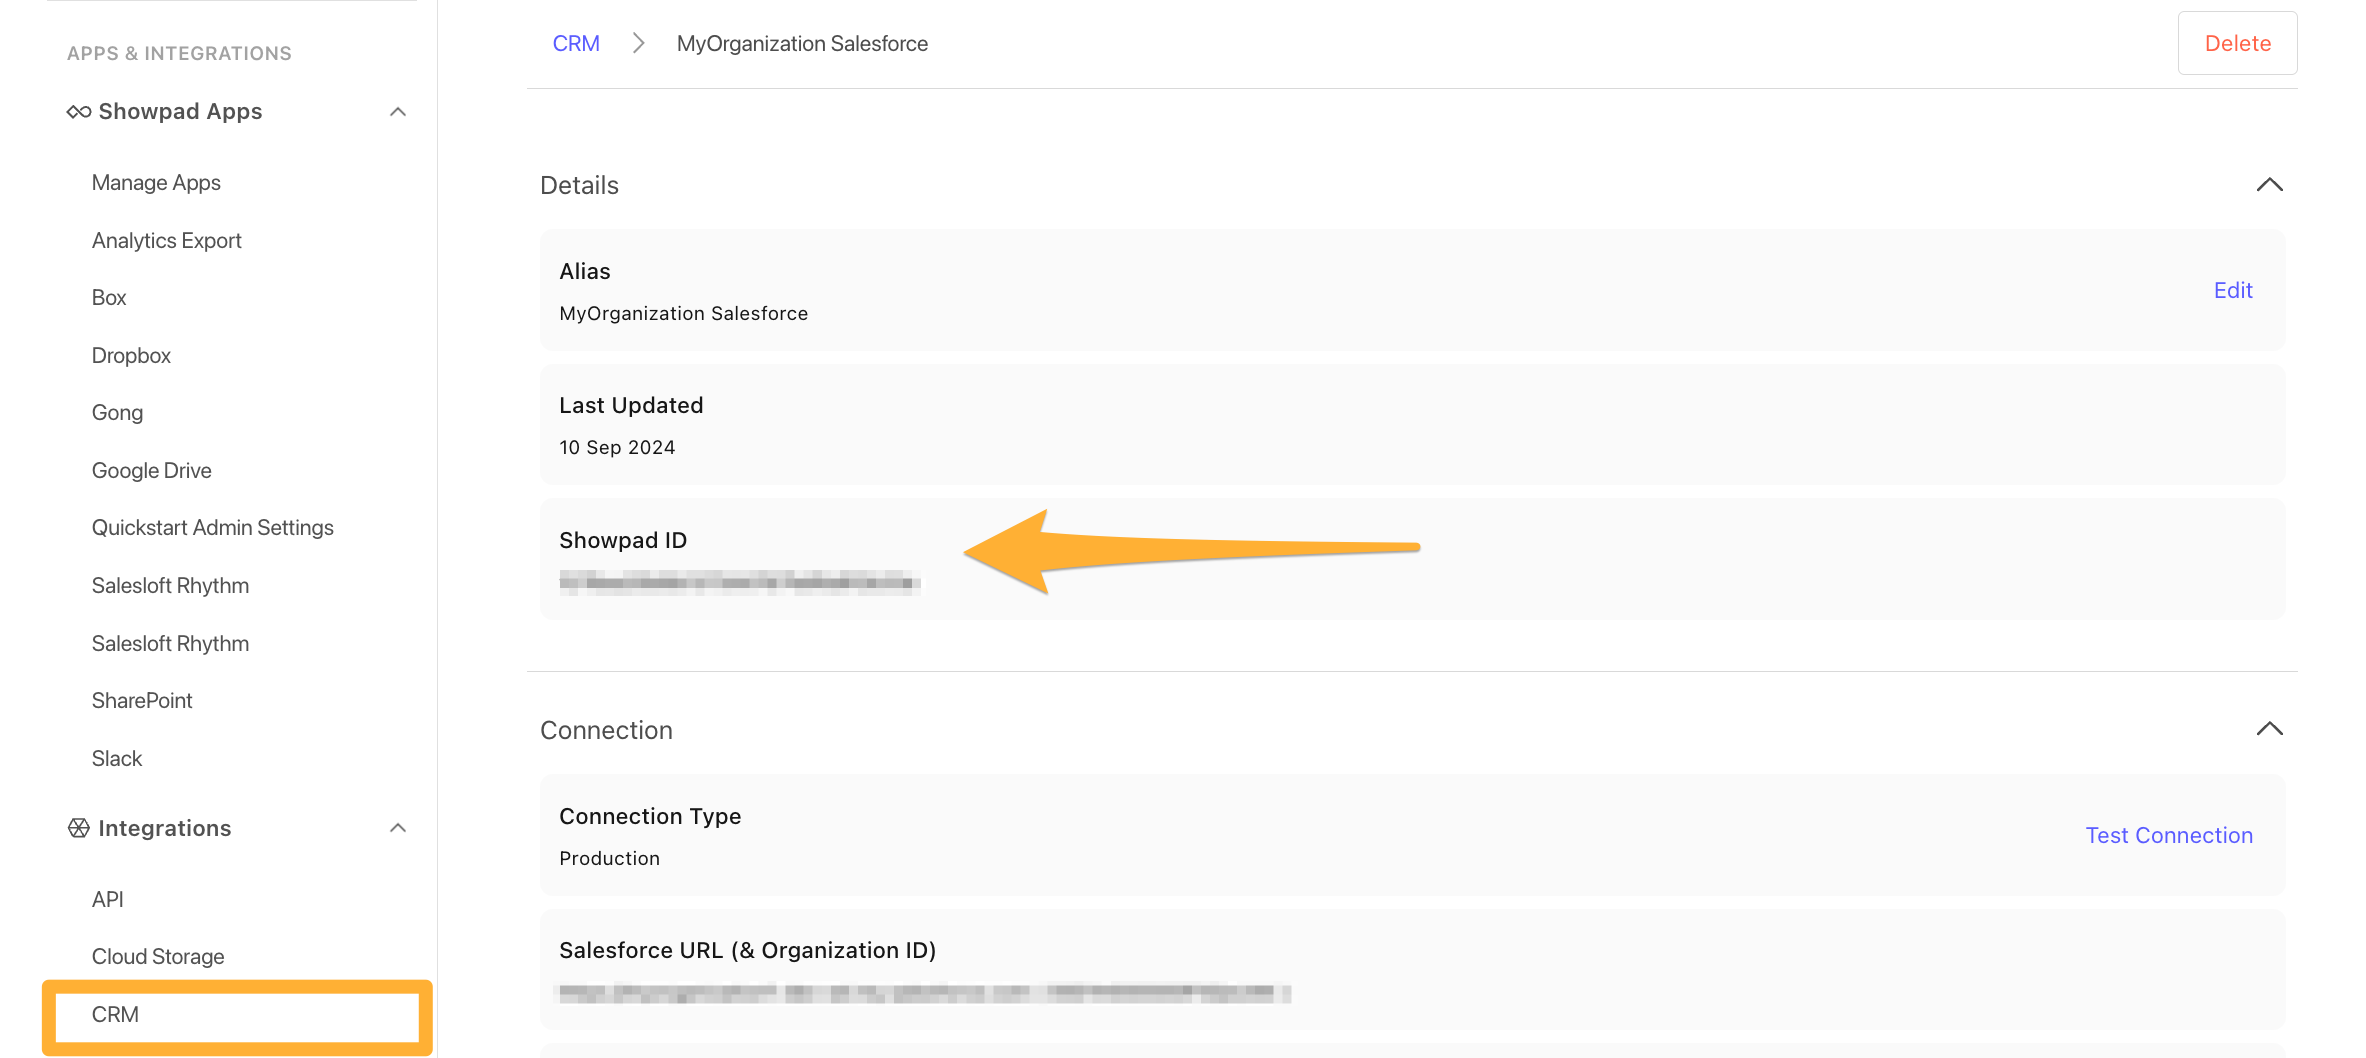Click Test Connection link
2366x1058 pixels.
2169,836
